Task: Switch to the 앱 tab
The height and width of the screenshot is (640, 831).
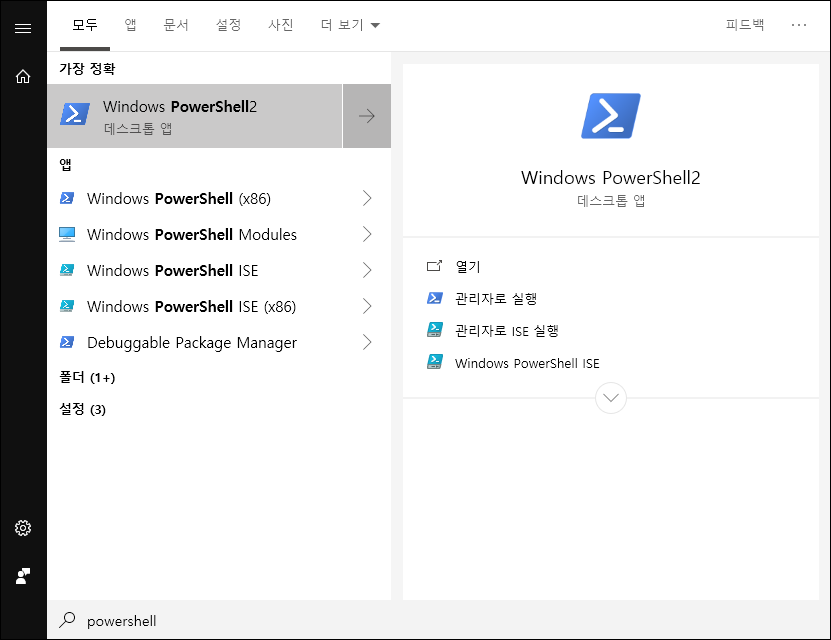Action: (x=130, y=25)
